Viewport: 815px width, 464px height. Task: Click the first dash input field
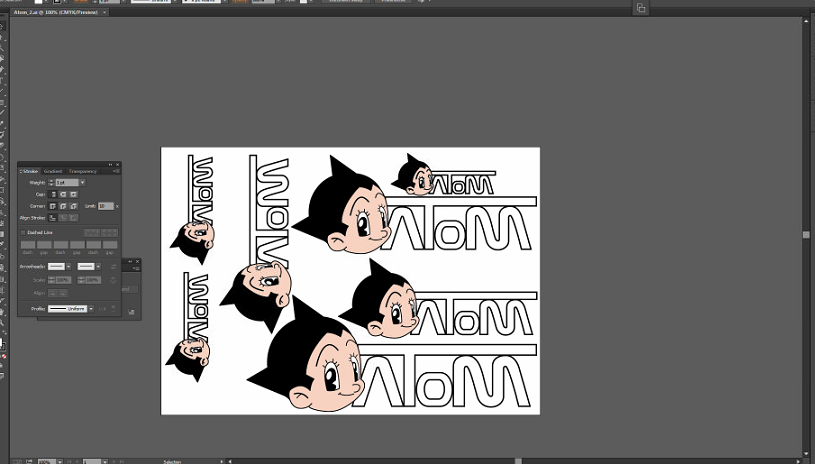click(28, 245)
